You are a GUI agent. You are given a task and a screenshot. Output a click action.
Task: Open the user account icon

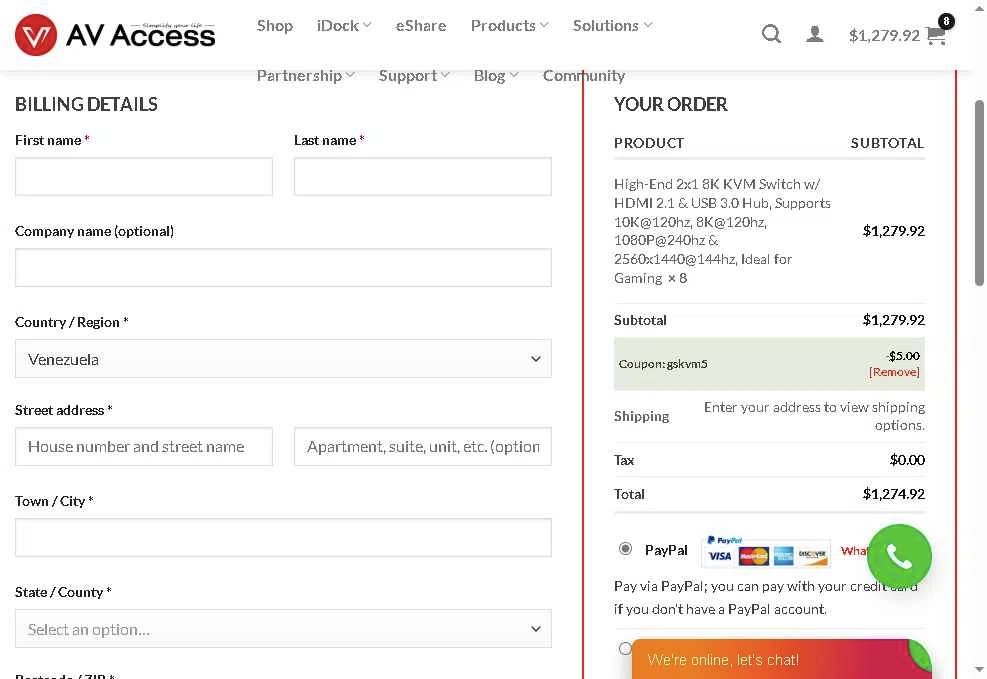[x=815, y=34]
